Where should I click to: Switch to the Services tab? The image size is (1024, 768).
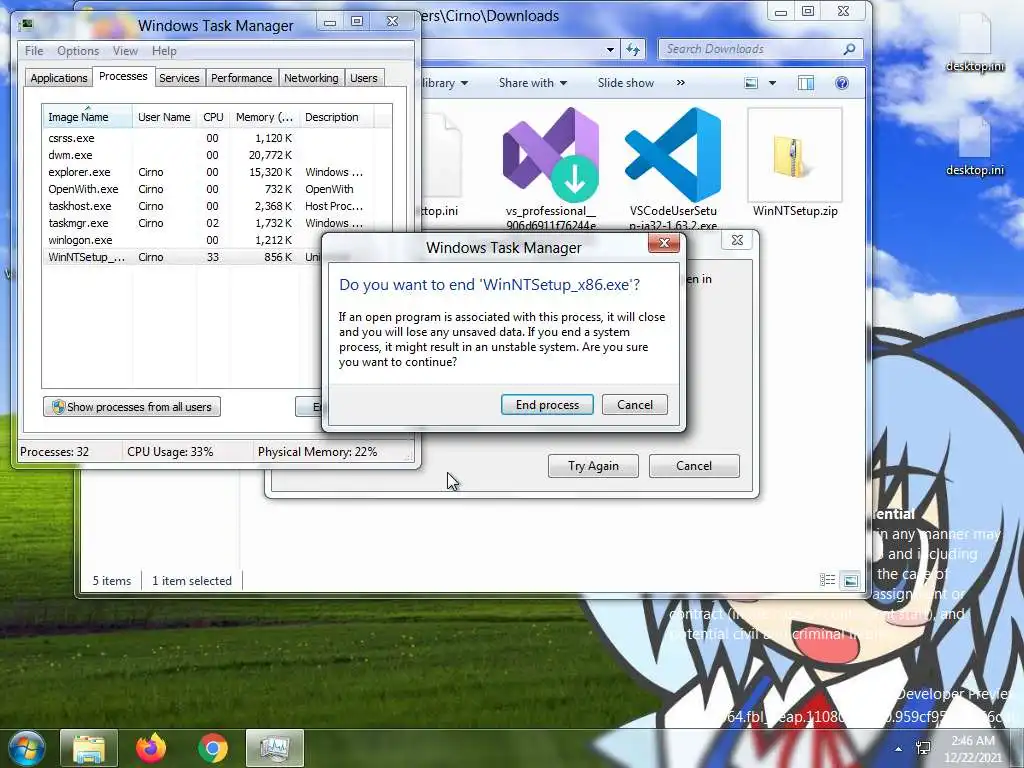[179, 78]
